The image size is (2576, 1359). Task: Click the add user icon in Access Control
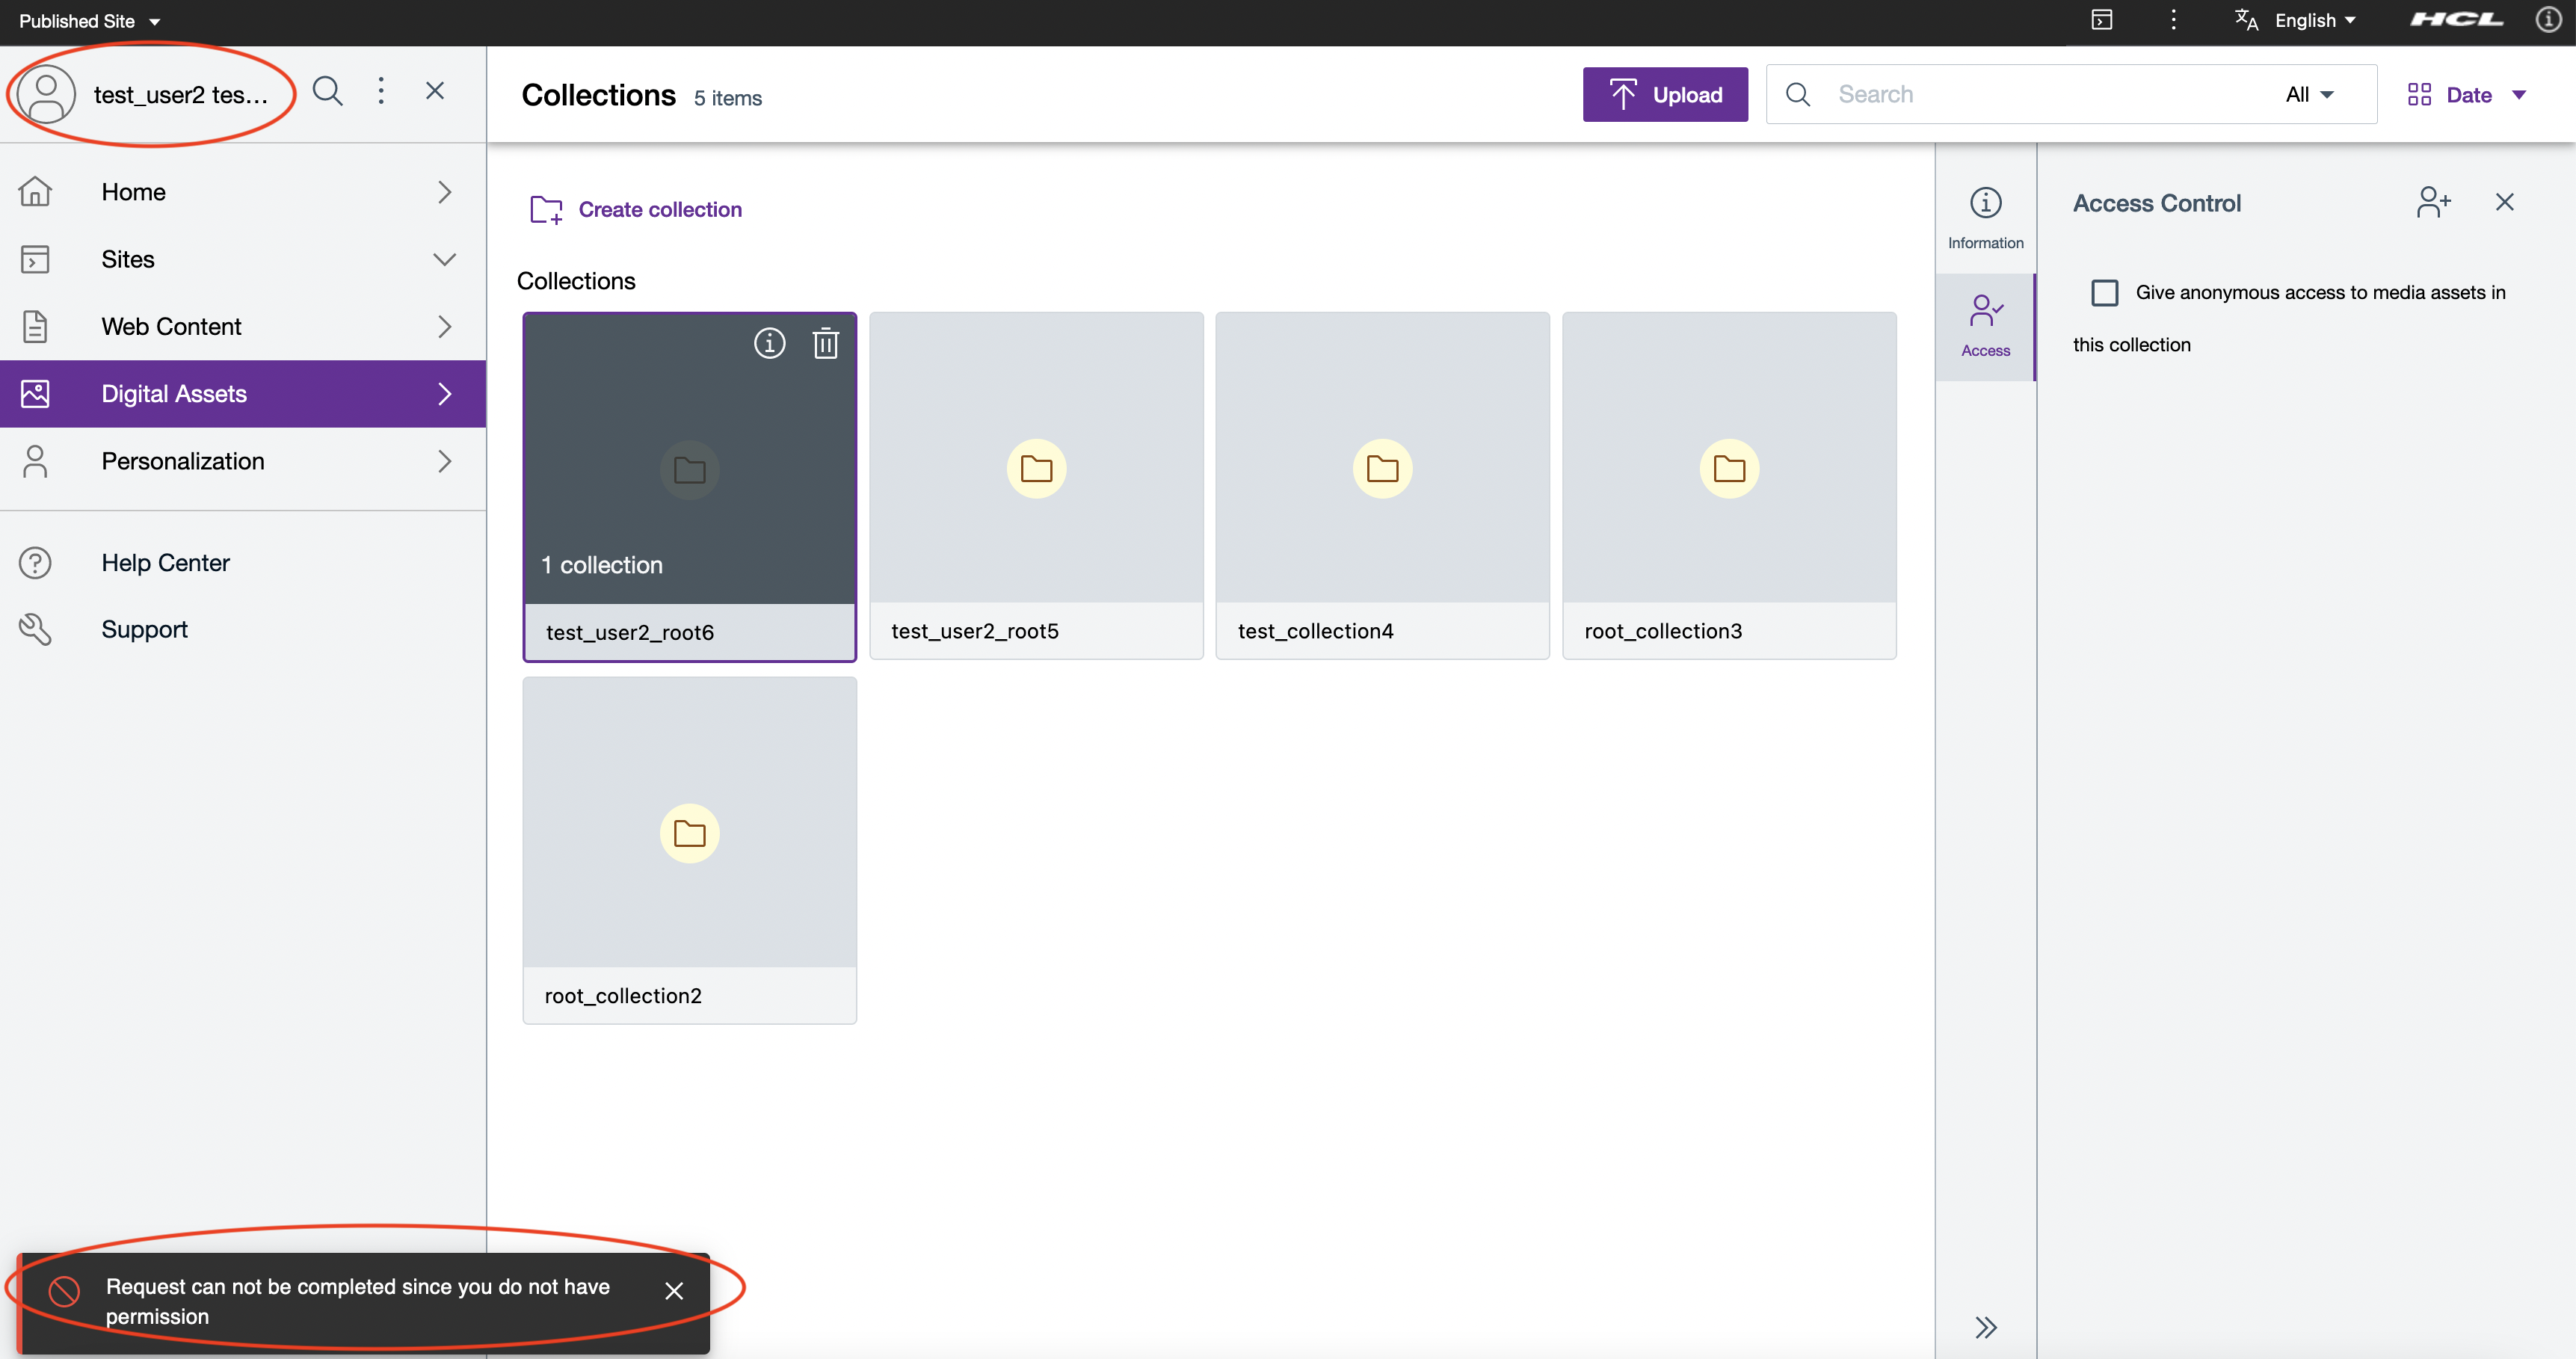point(2433,202)
